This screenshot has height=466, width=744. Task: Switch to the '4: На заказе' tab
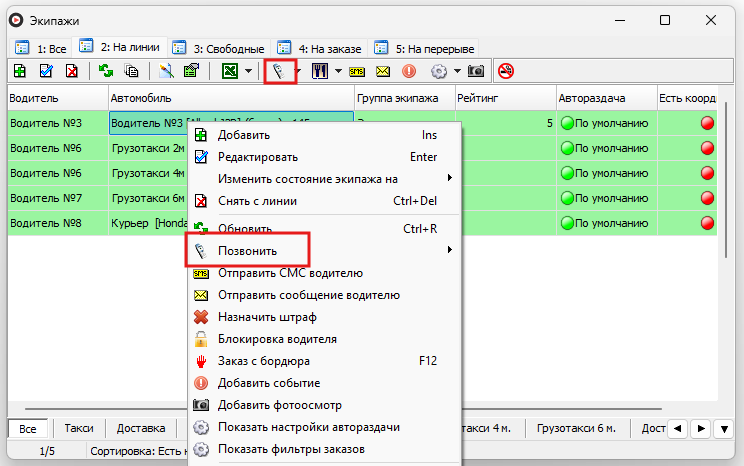coord(320,48)
